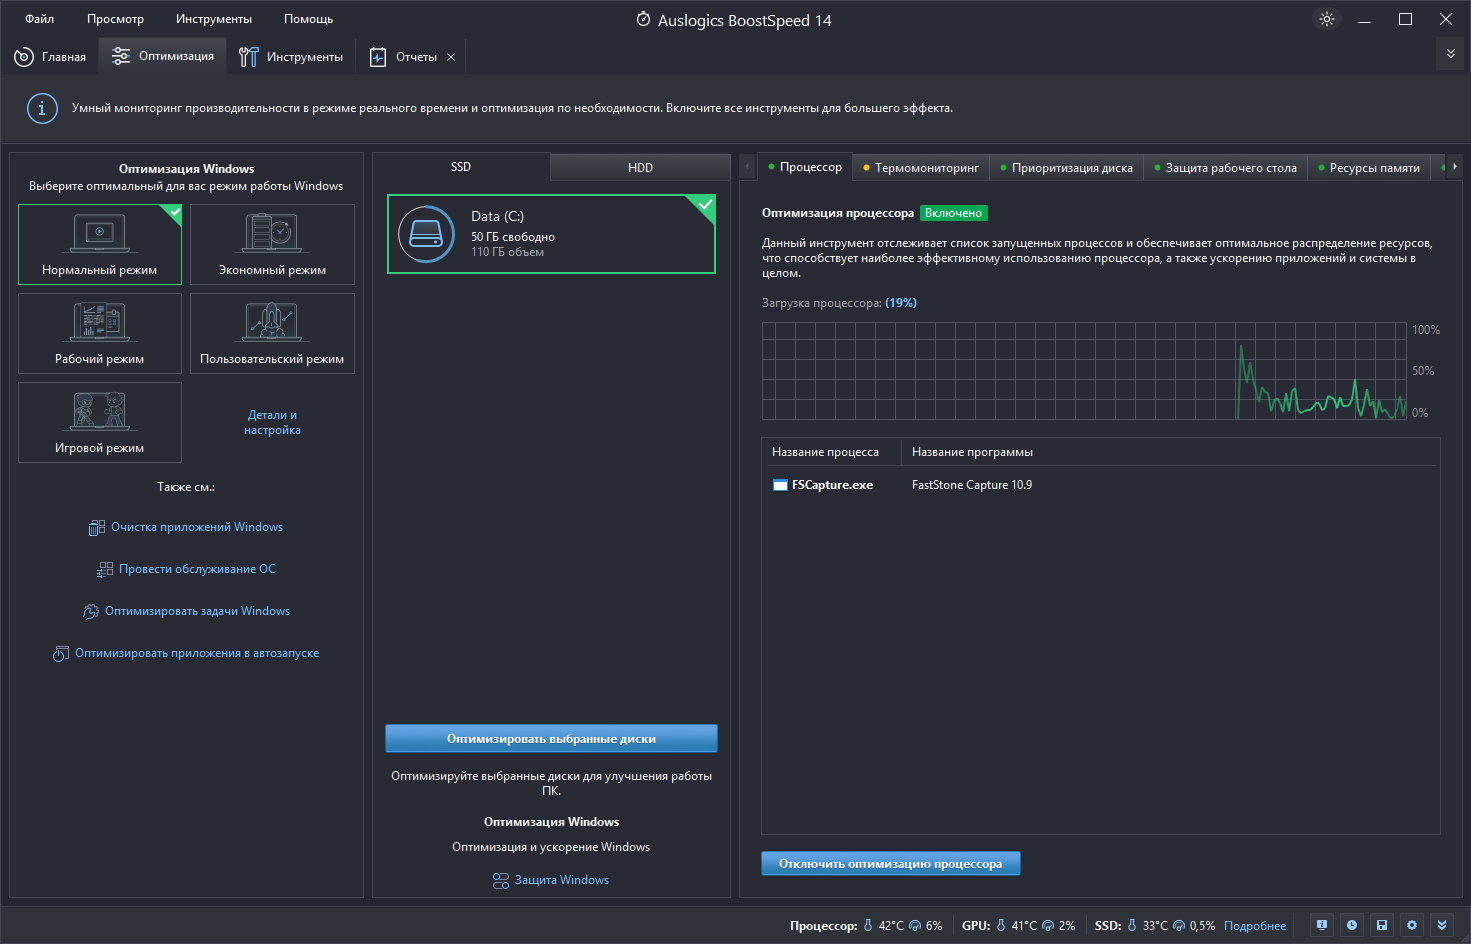Open the Оптимизировать задачи Windows link
Screen dimensions: 1471x944
[197, 611]
